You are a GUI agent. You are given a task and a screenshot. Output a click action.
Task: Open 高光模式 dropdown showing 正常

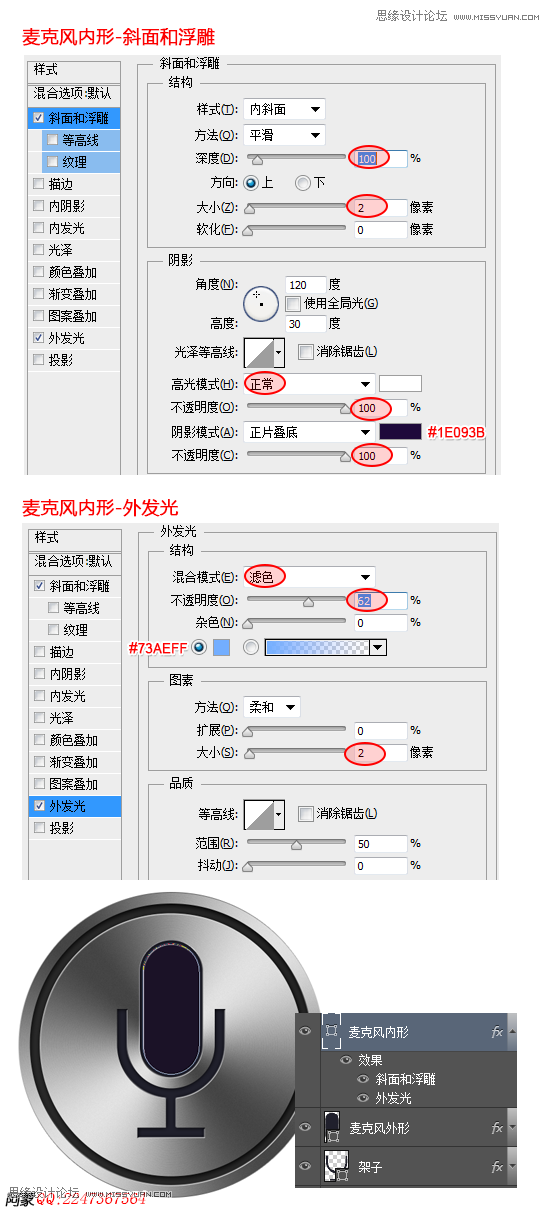pyautogui.click(x=310, y=384)
